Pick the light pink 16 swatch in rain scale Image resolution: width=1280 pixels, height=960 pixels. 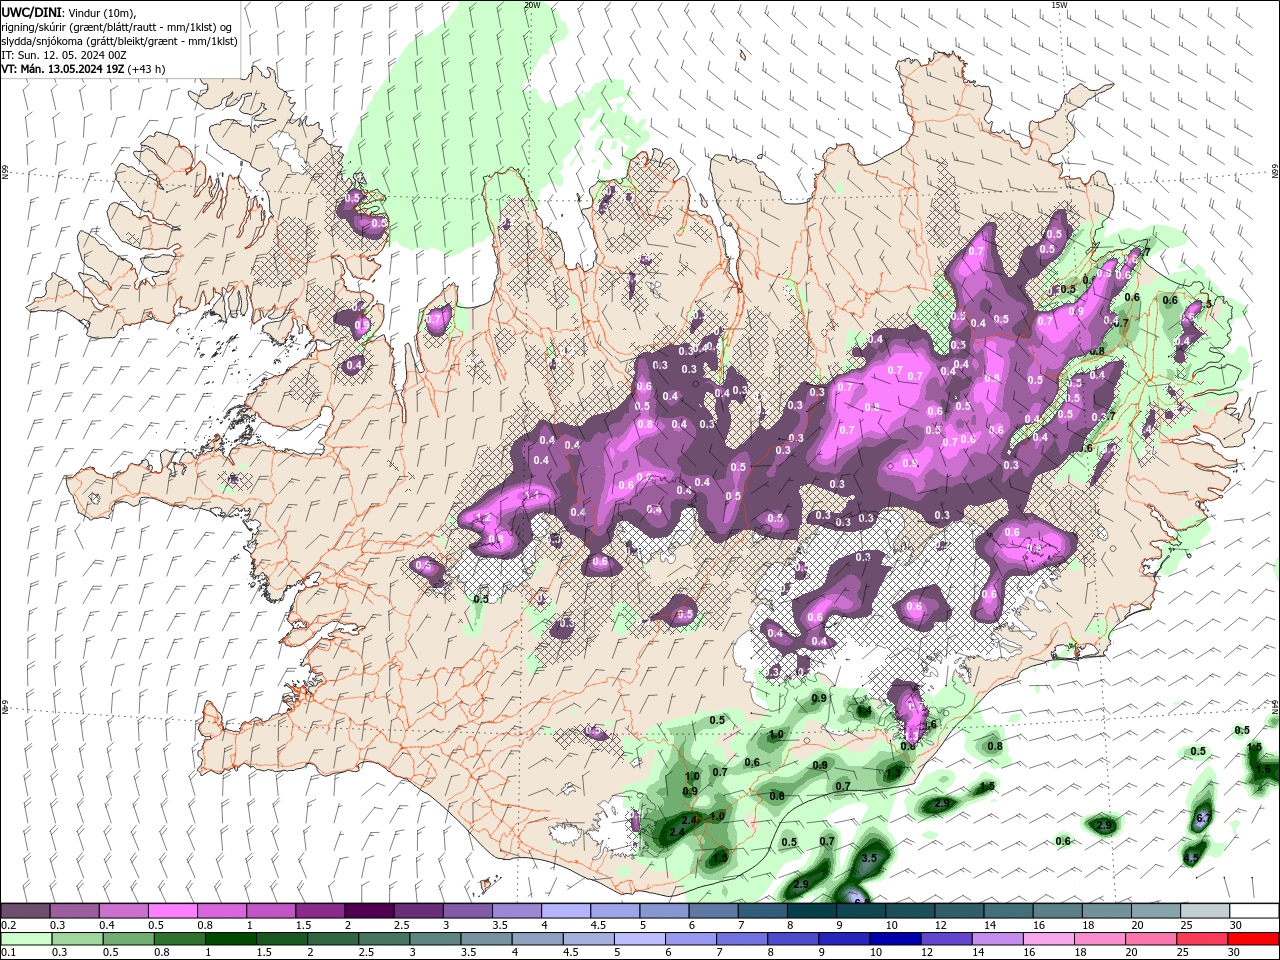click(x=1048, y=939)
